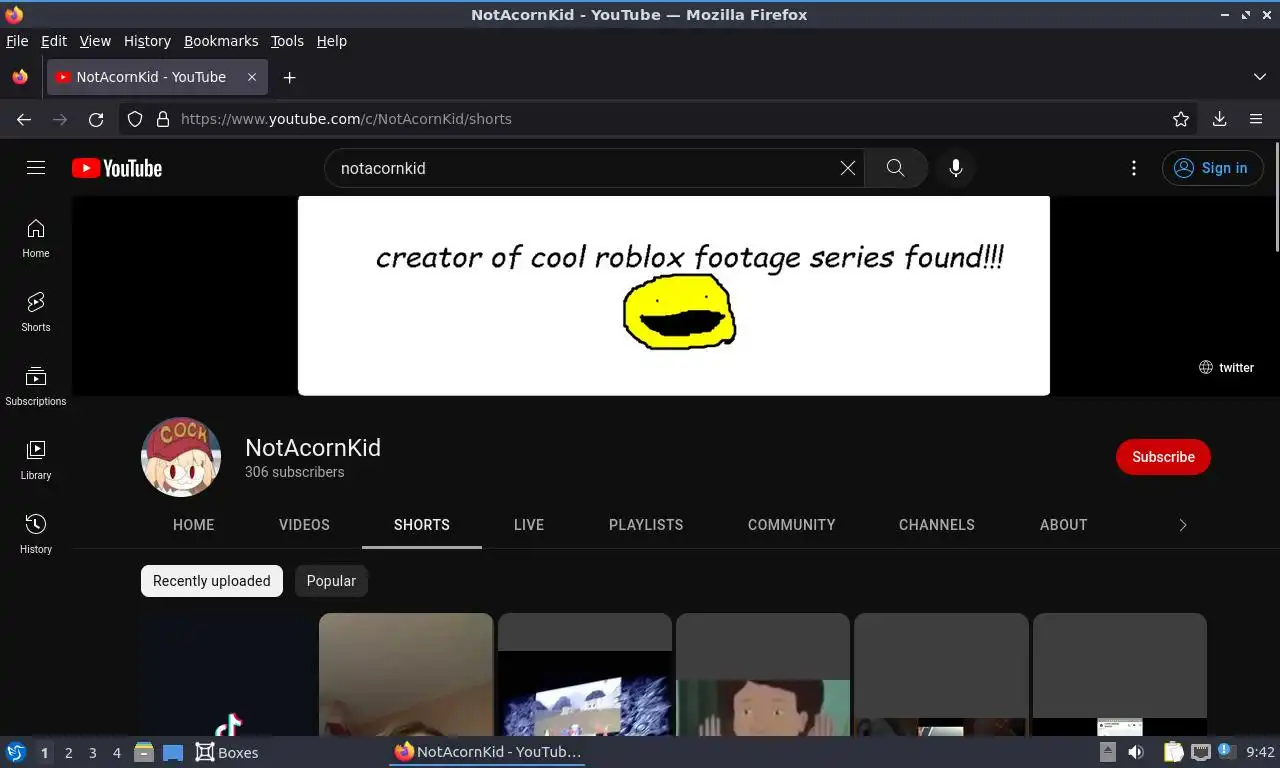Click the URL address bar
The height and width of the screenshot is (768, 1280).
pyautogui.click(x=660, y=119)
